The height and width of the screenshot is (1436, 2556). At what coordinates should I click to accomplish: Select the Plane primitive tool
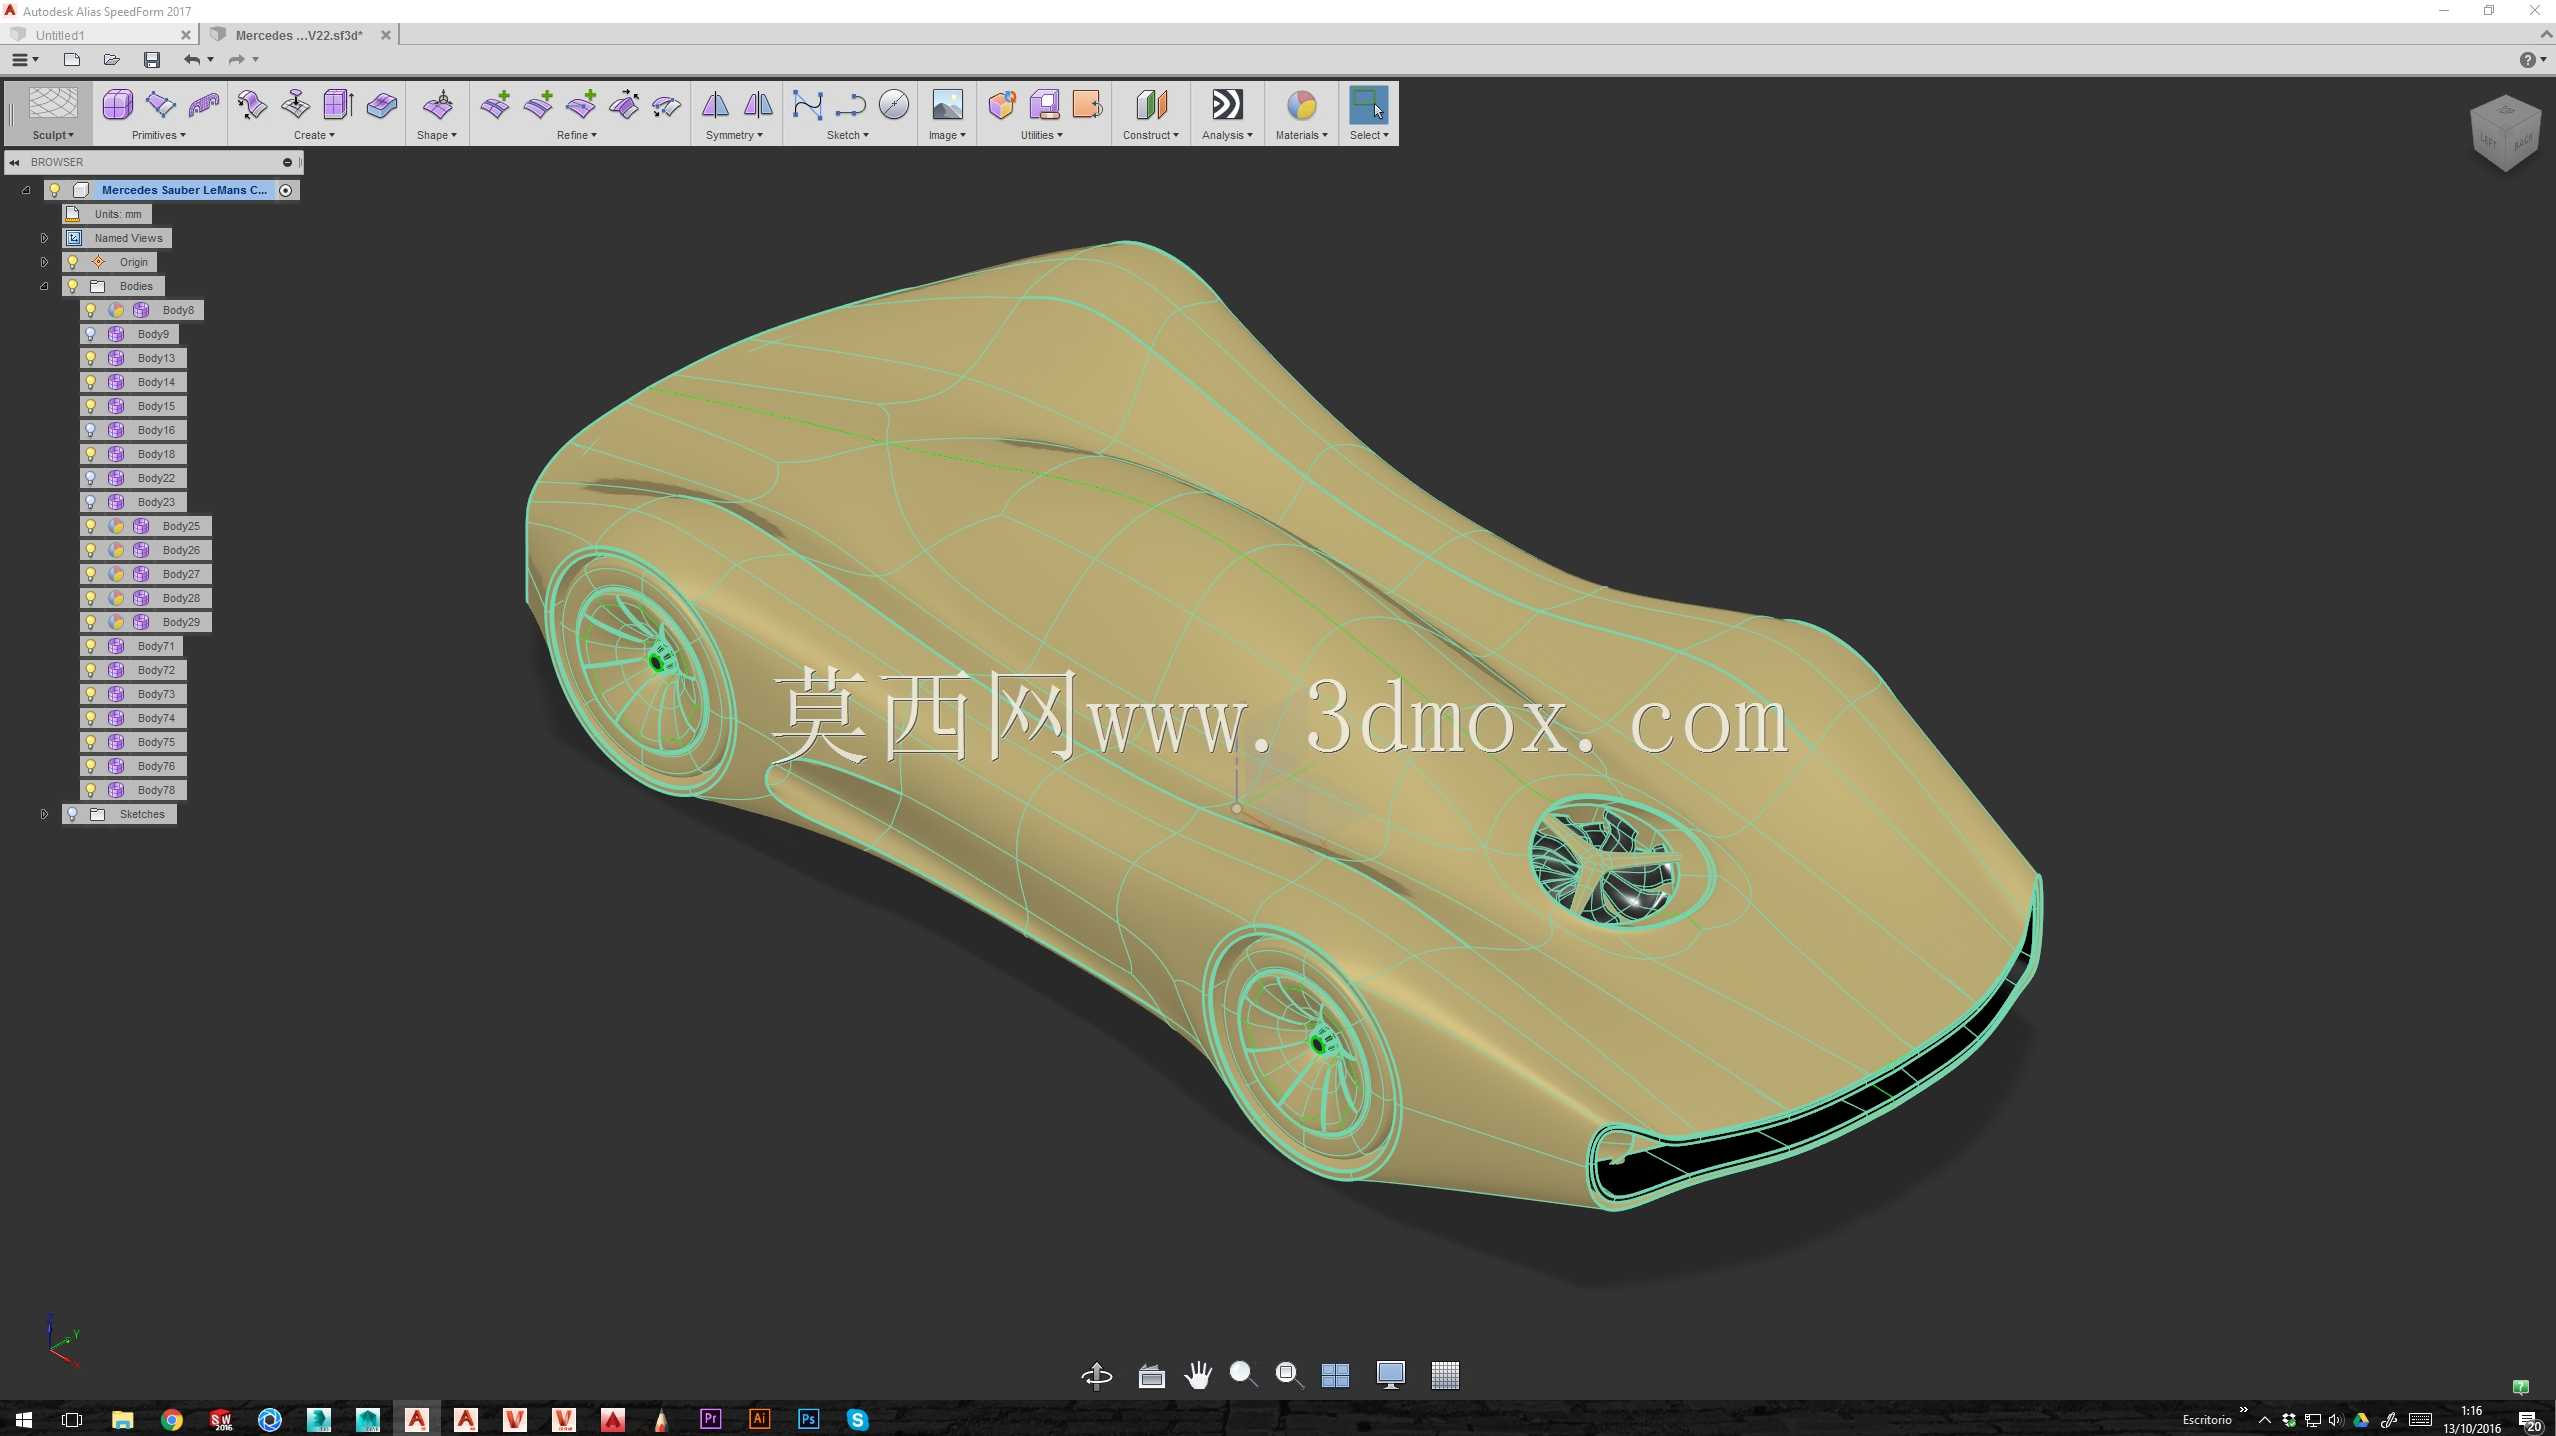click(160, 104)
